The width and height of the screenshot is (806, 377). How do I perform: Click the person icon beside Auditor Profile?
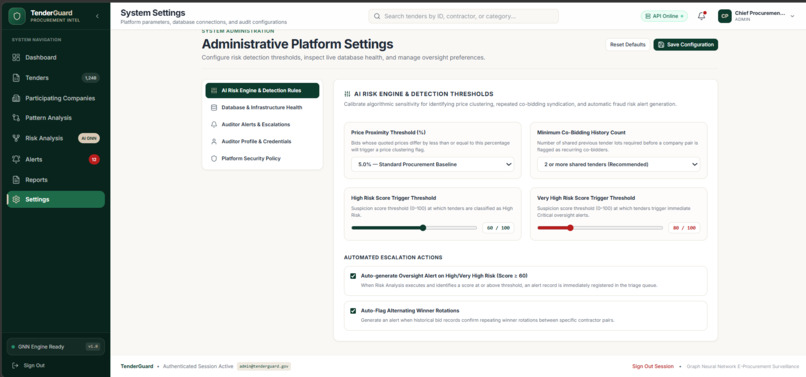pos(214,141)
